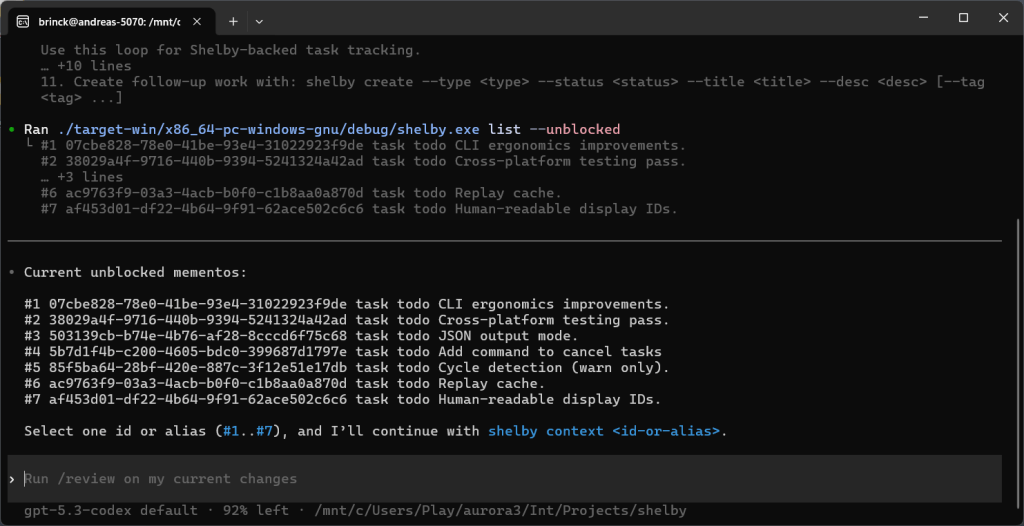This screenshot has width=1024, height=526.
Task: Maximize the terminal window
Action: pos(963,18)
